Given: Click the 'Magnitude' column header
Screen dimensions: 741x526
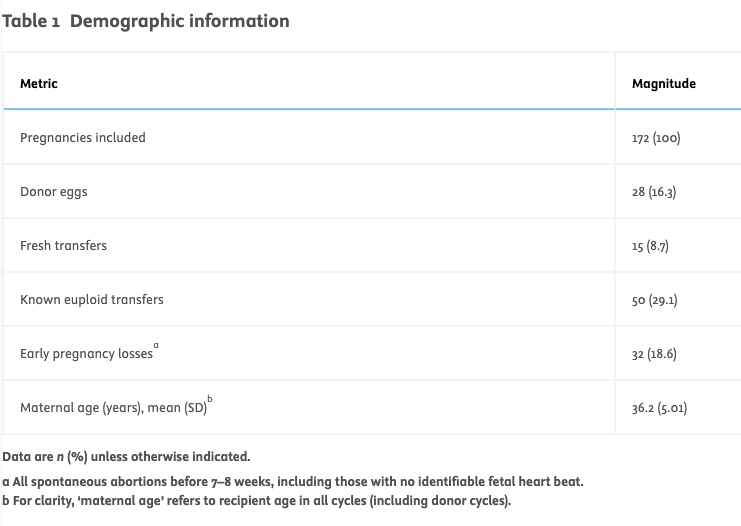Looking at the screenshot, I should pyautogui.click(x=663, y=84).
